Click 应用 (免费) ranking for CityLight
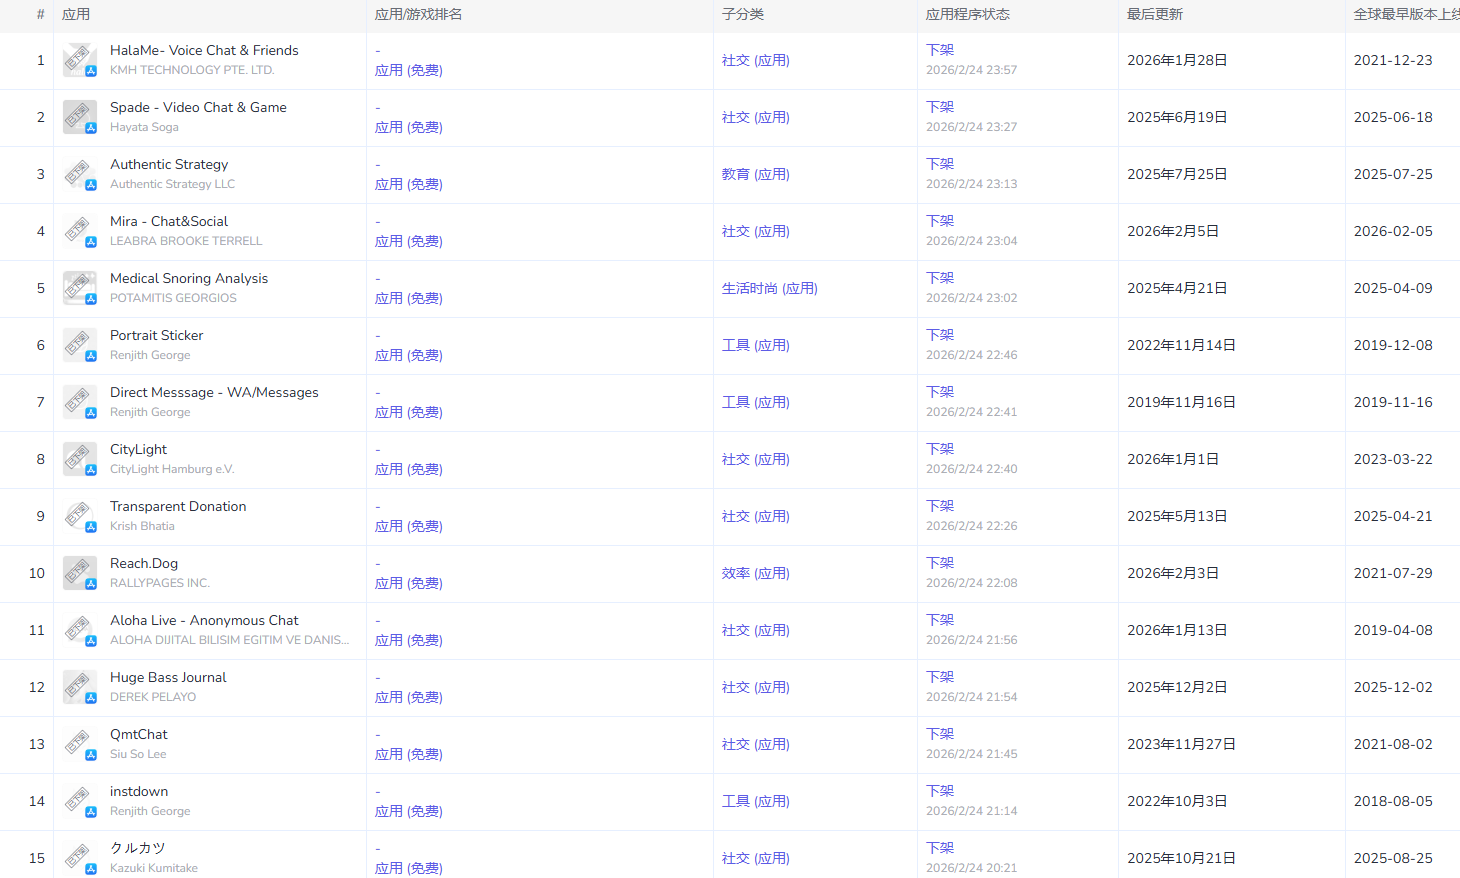This screenshot has height=878, width=1460. [x=409, y=469]
